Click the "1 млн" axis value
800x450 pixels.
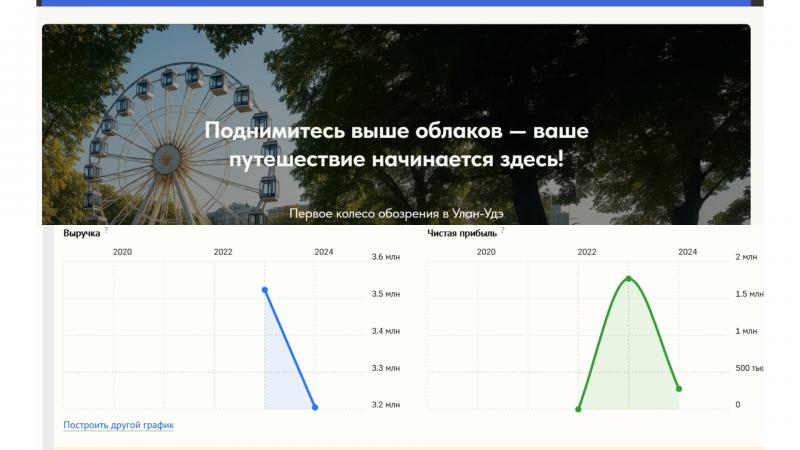(x=746, y=331)
